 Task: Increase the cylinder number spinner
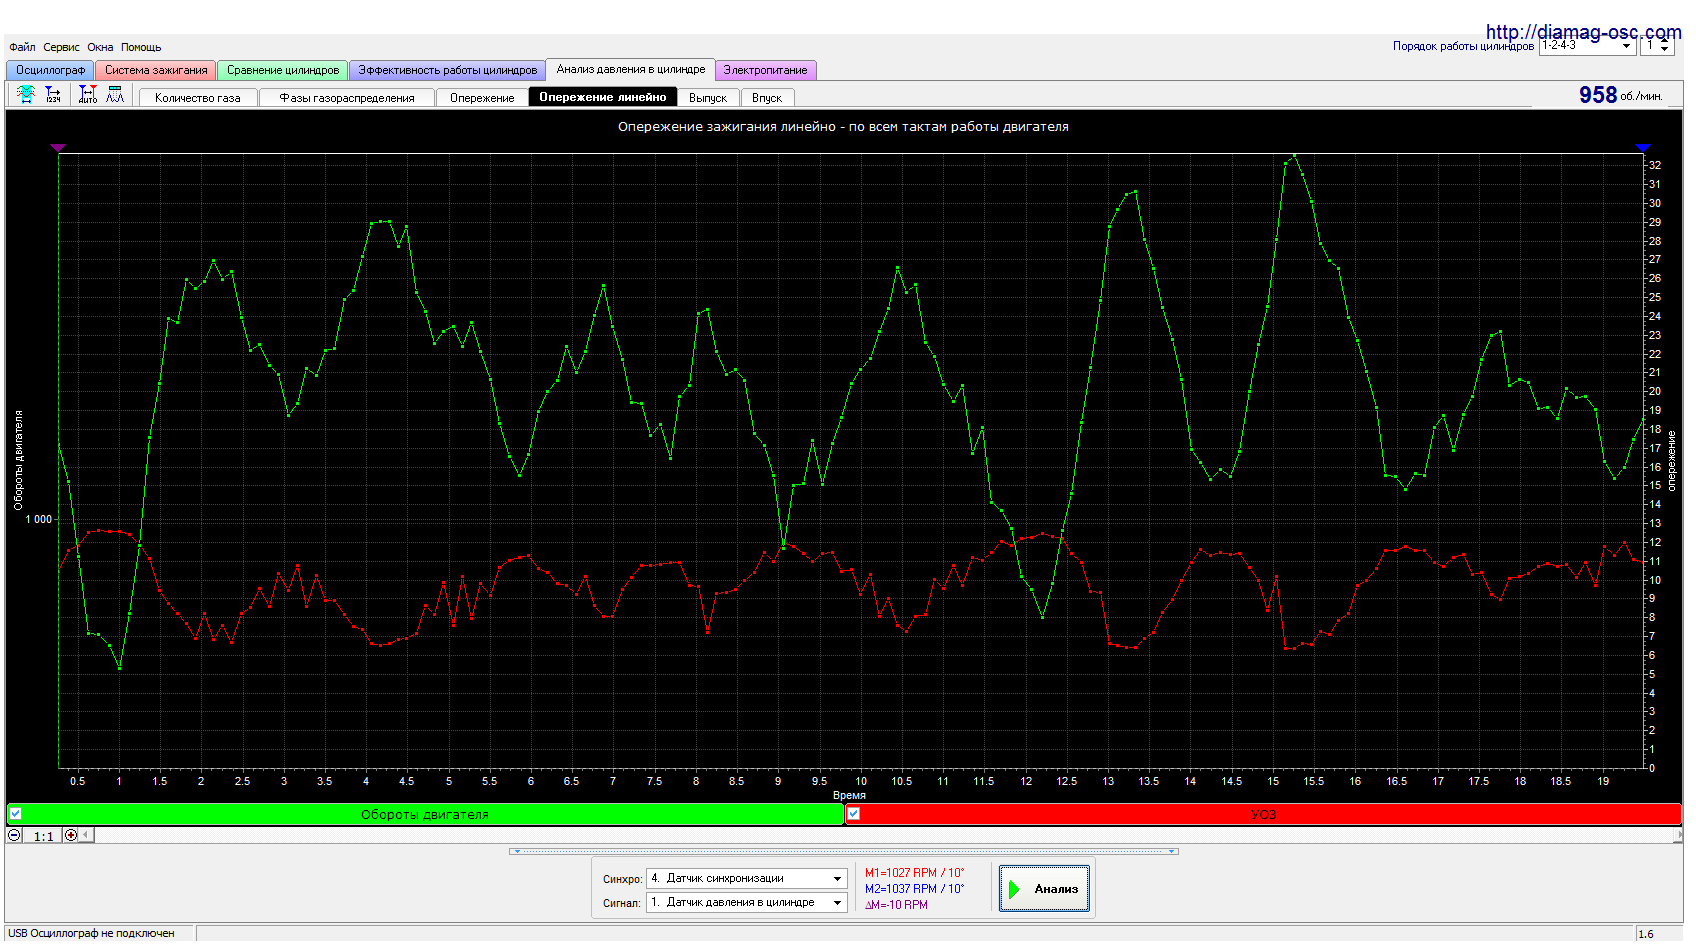(1665, 42)
